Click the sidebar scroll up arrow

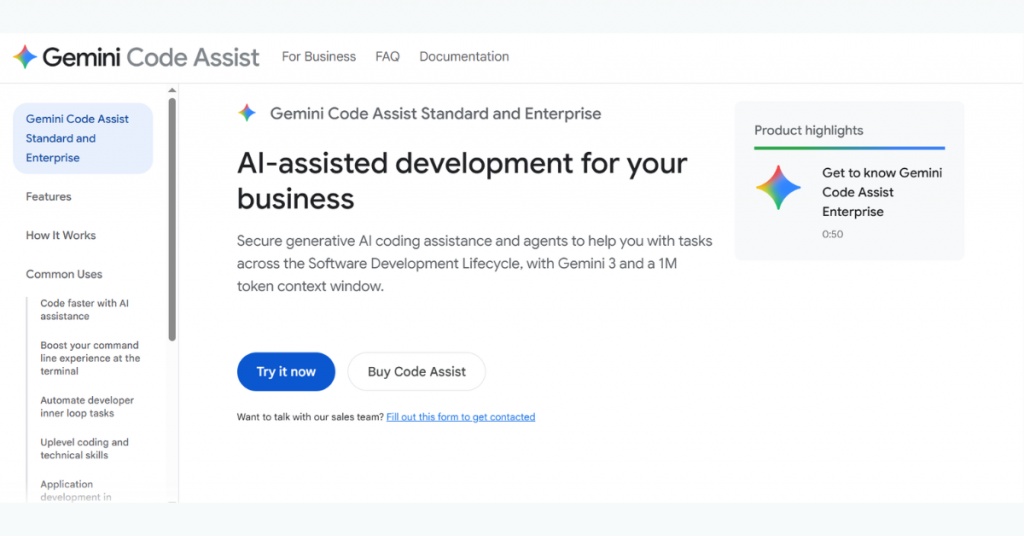[172, 90]
